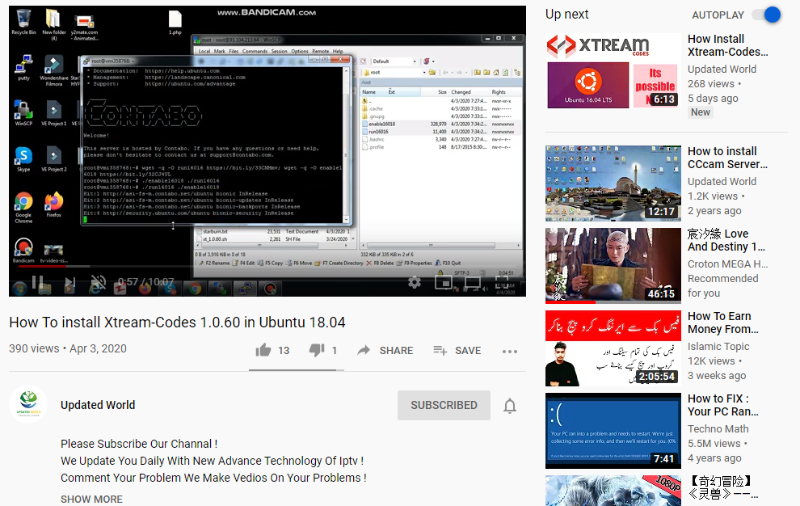Enter full screen mode
This screenshot has height=506, width=800.
coord(505,283)
